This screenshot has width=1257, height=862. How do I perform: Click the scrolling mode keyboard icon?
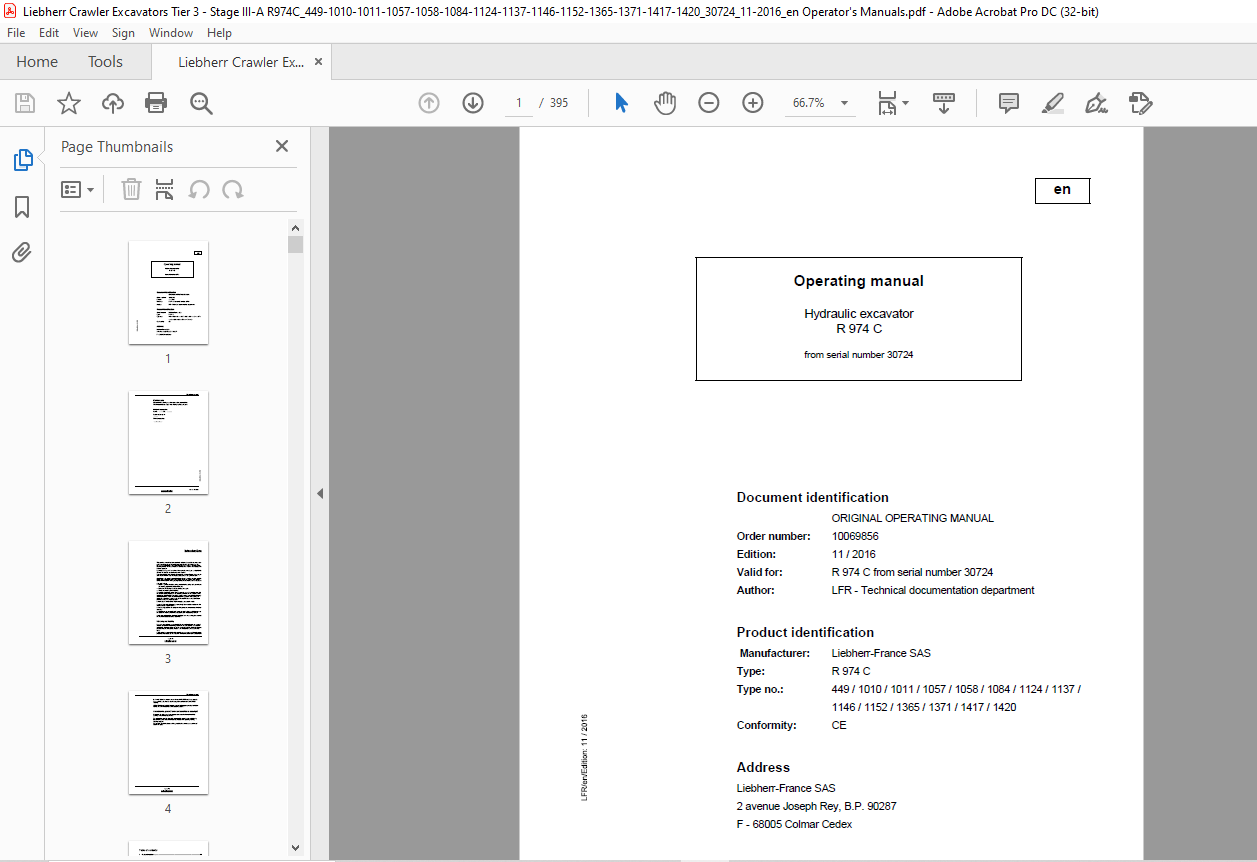(944, 103)
